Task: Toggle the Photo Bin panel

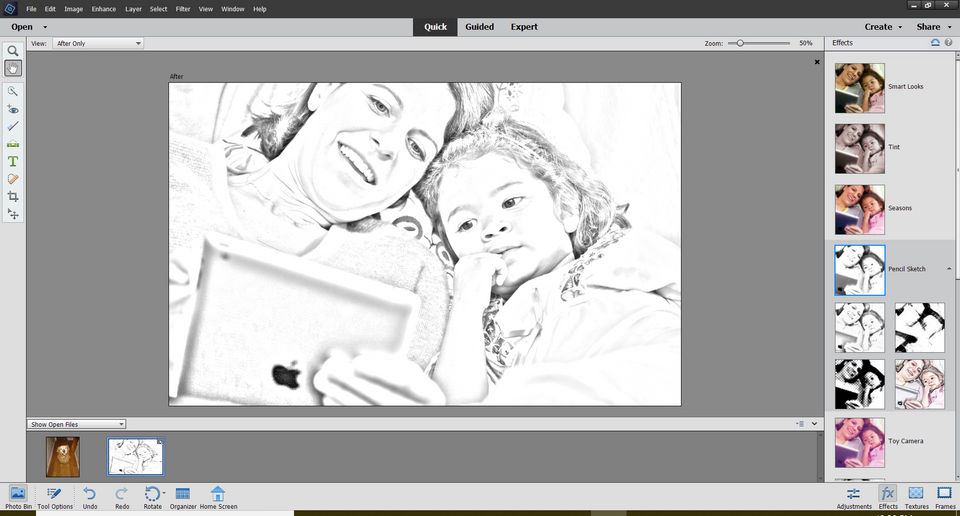Action: (x=18, y=497)
